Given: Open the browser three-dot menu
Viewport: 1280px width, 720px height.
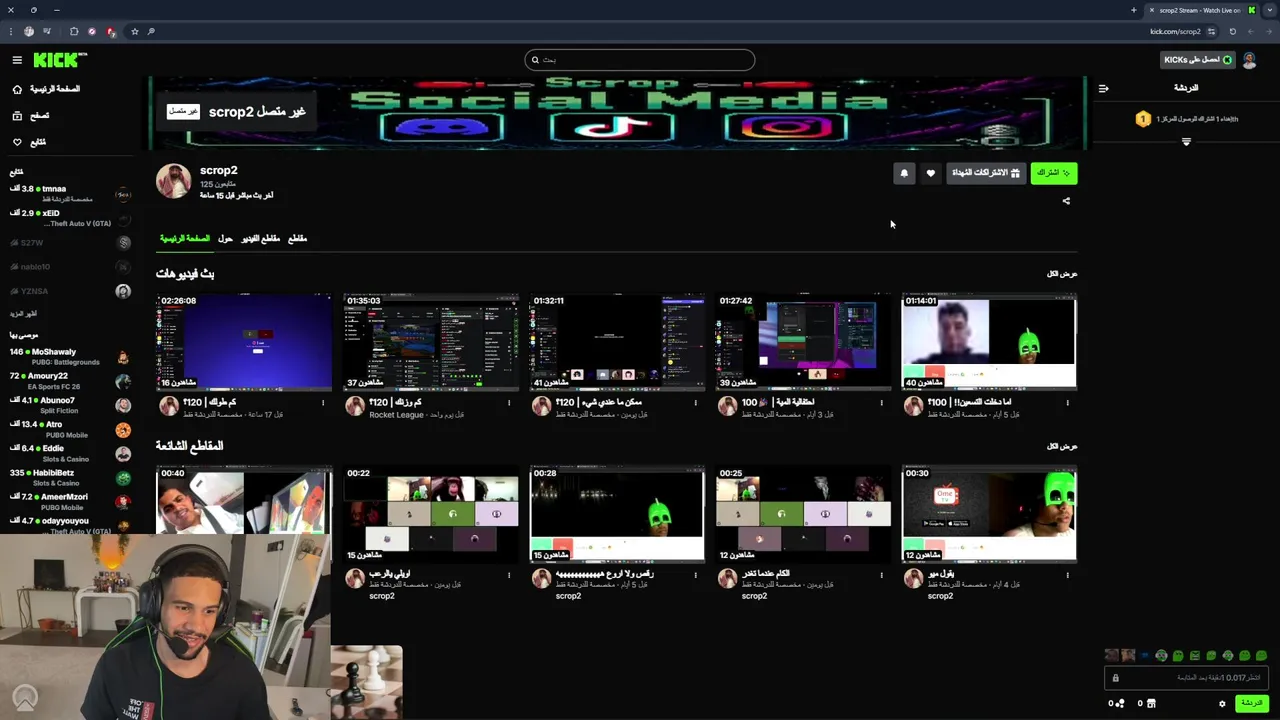Looking at the screenshot, I should (11, 31).
